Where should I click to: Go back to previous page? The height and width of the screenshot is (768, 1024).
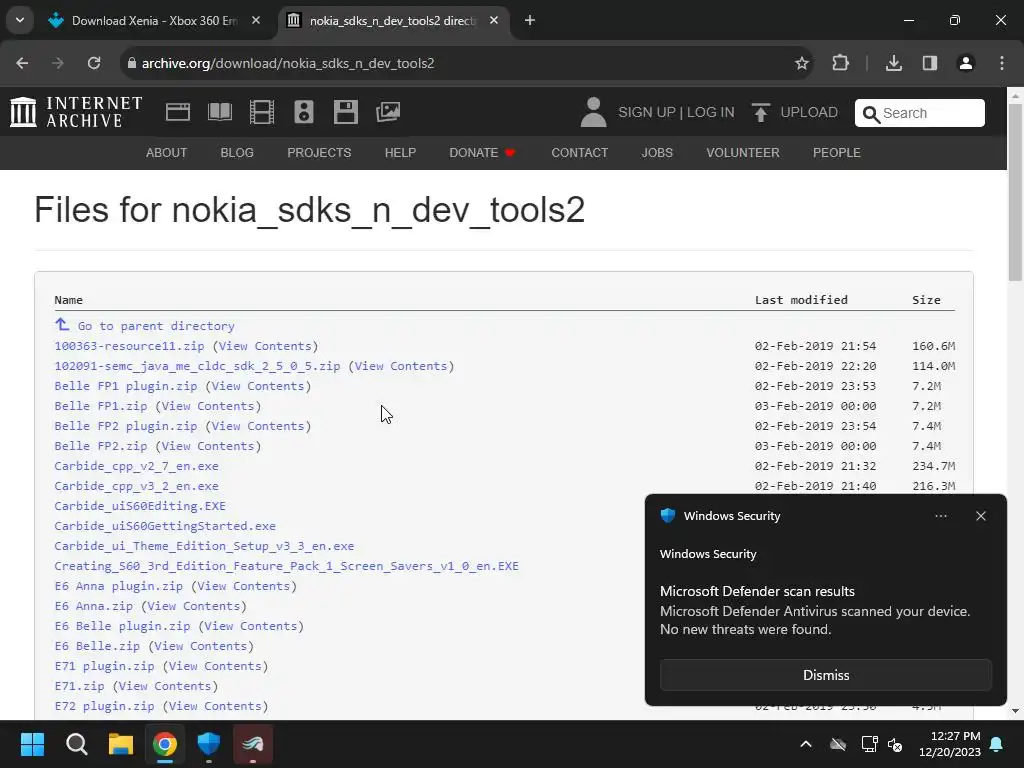[x=22, y=63]
